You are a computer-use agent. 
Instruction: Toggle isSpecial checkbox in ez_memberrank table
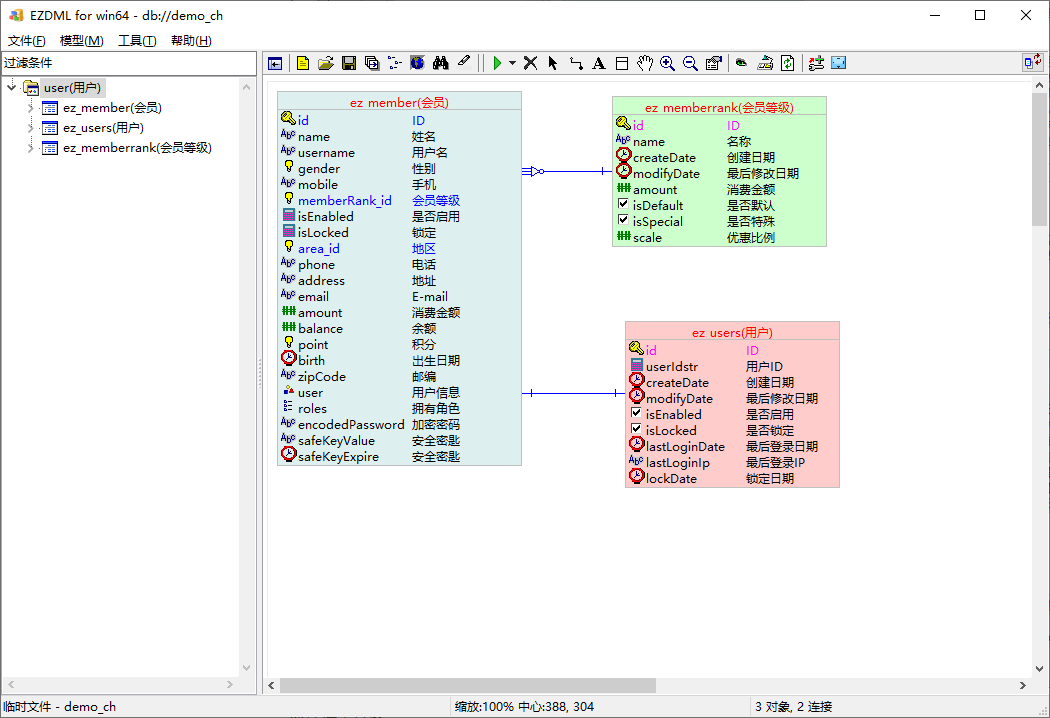pos(623,221)
